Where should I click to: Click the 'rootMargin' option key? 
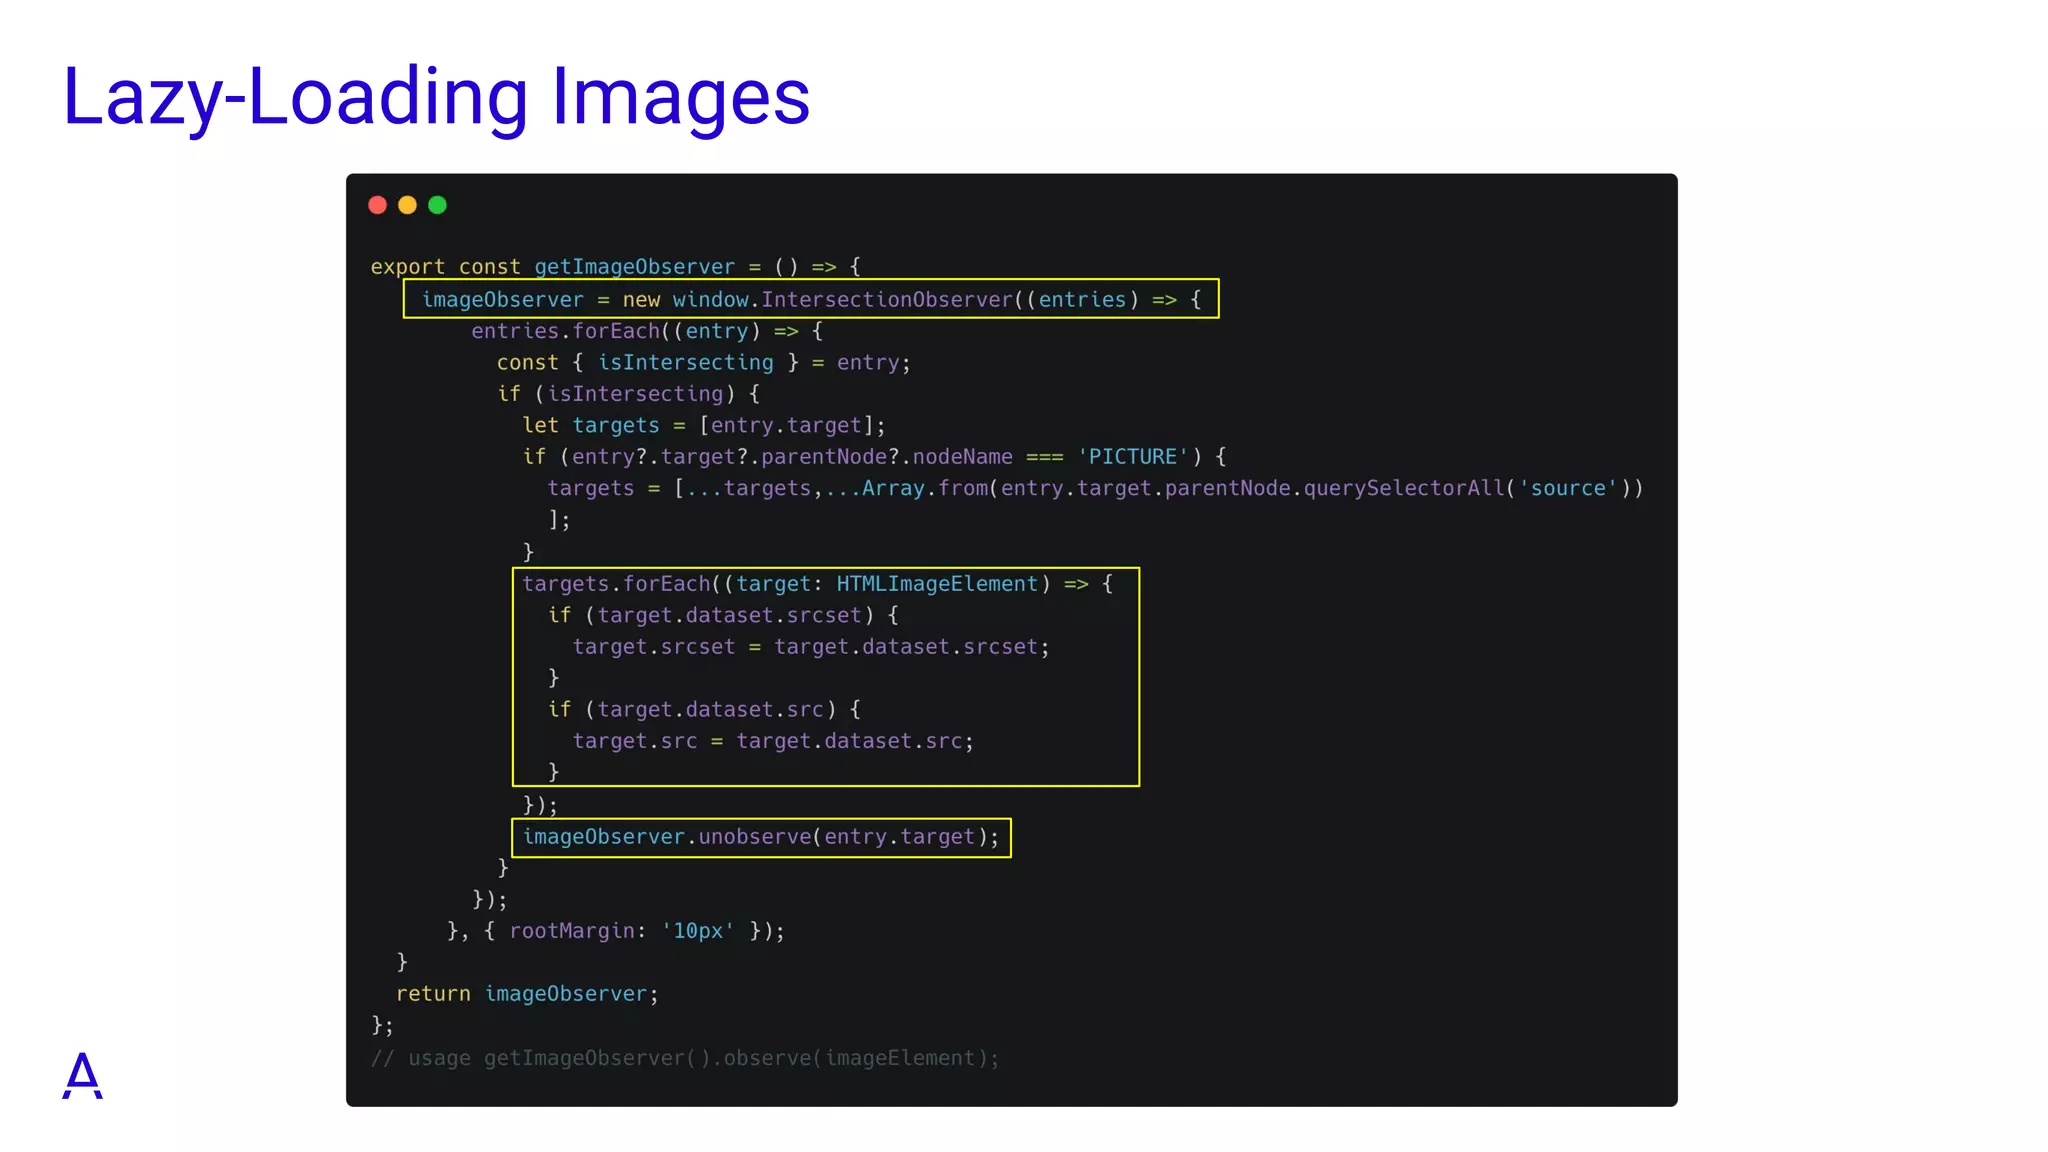click(572, 931)
